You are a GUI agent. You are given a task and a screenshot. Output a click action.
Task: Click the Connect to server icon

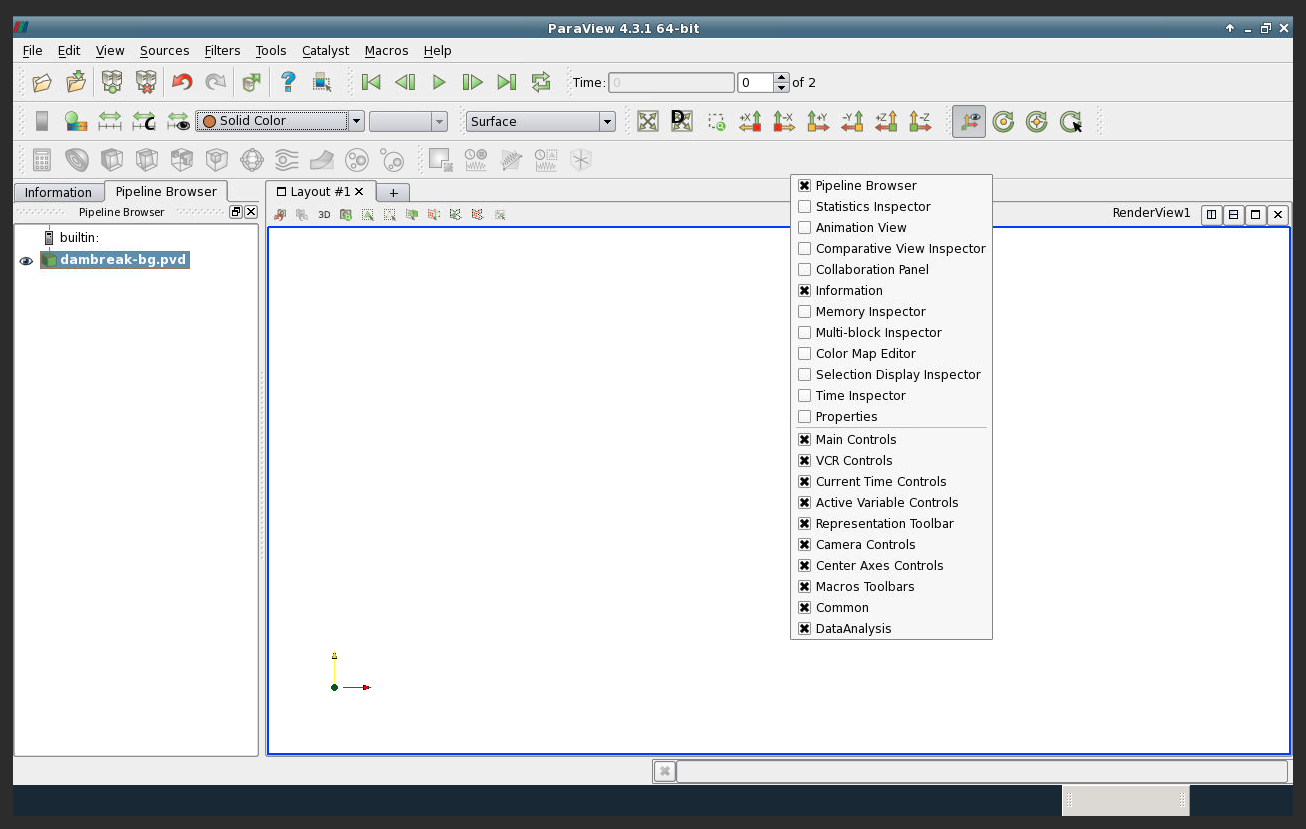pos(112,82)
